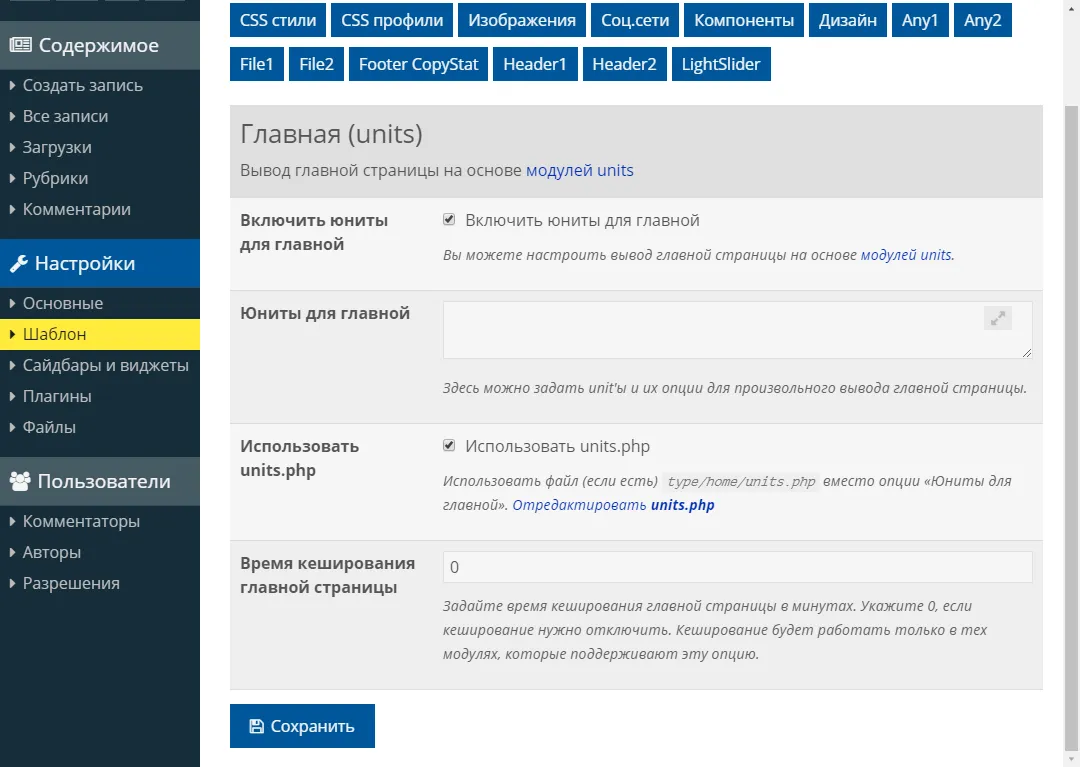This screenshot has height=767, width=1080.
Task: Expand the Создать запись sidebar entry
Action: click(x=67, y=85)
